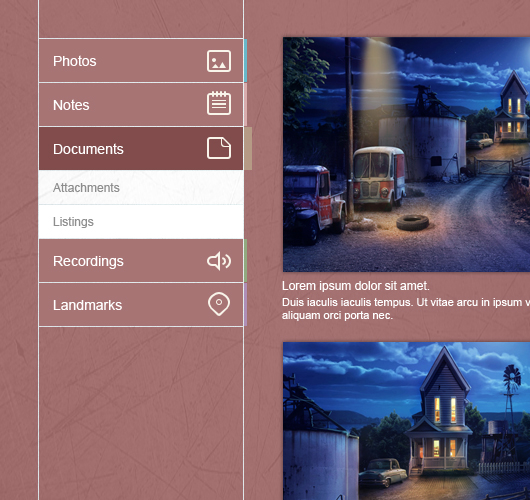Click the Landmarks map pin icon
Screen dimensions: 530x500
click(219, 304)
